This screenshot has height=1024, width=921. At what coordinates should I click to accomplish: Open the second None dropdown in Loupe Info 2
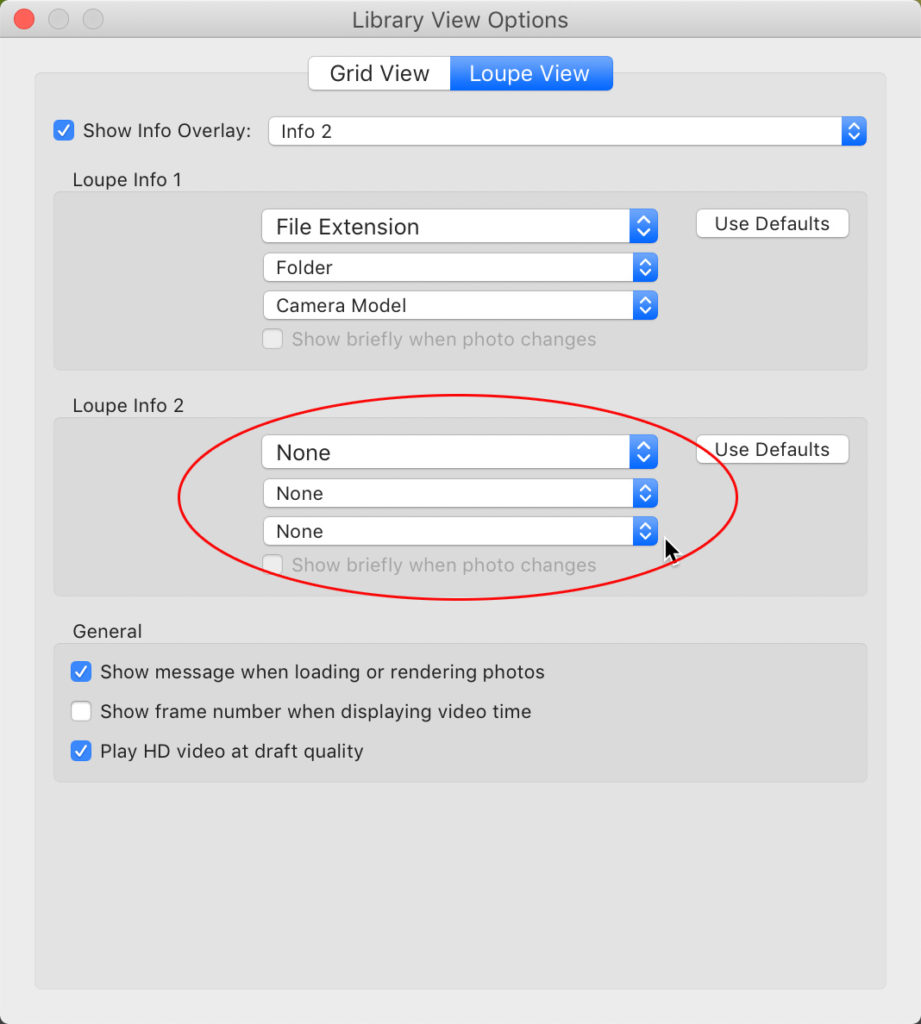click(x=459, y=494)
